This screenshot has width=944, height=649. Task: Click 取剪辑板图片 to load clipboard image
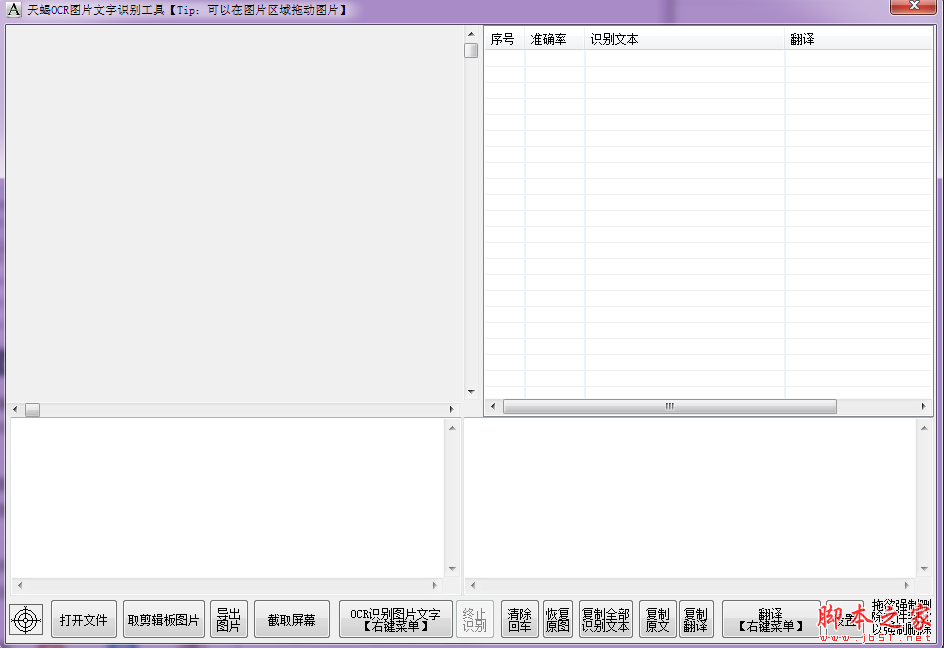tap(161, 619)
